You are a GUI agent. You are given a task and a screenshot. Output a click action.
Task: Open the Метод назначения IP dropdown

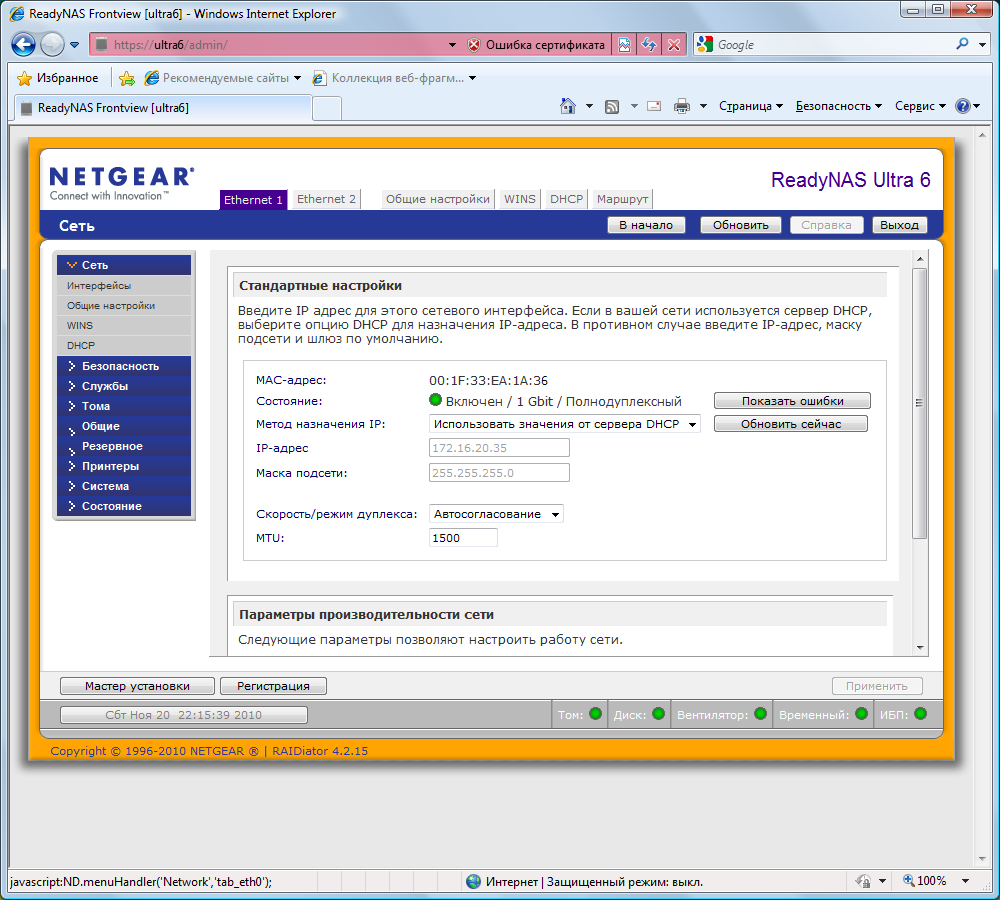pos(564,424)
